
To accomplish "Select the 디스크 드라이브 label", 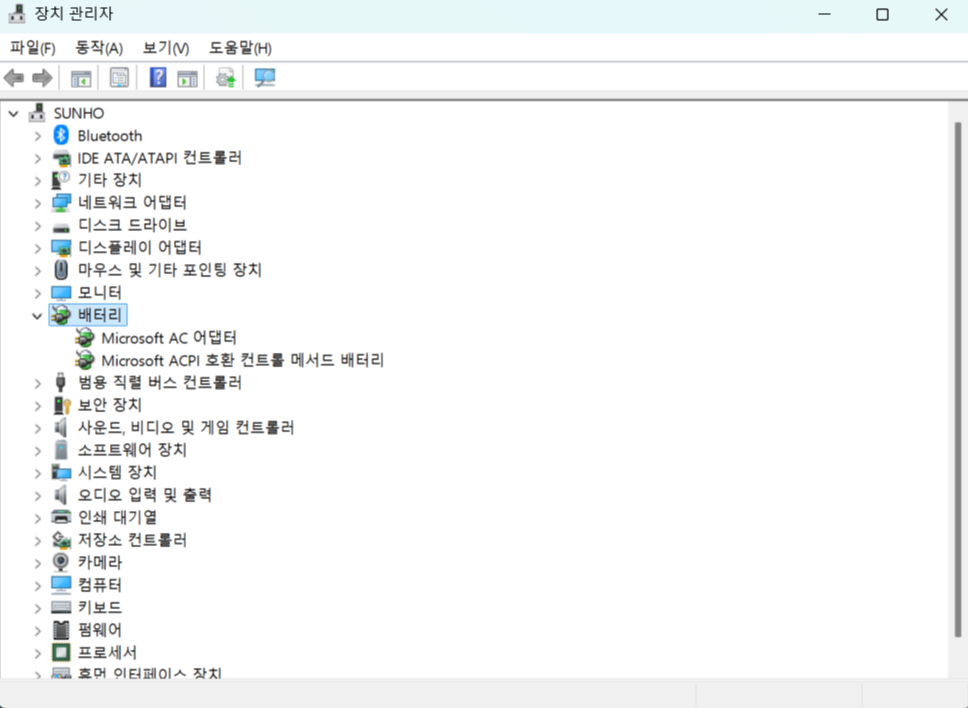I will coord(132,225).
